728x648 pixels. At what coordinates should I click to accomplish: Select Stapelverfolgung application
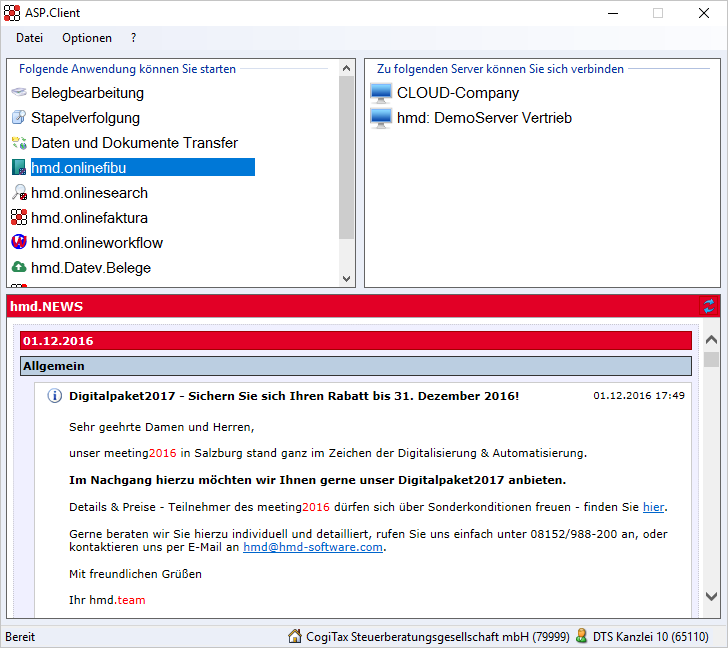[x=85, y=118]
